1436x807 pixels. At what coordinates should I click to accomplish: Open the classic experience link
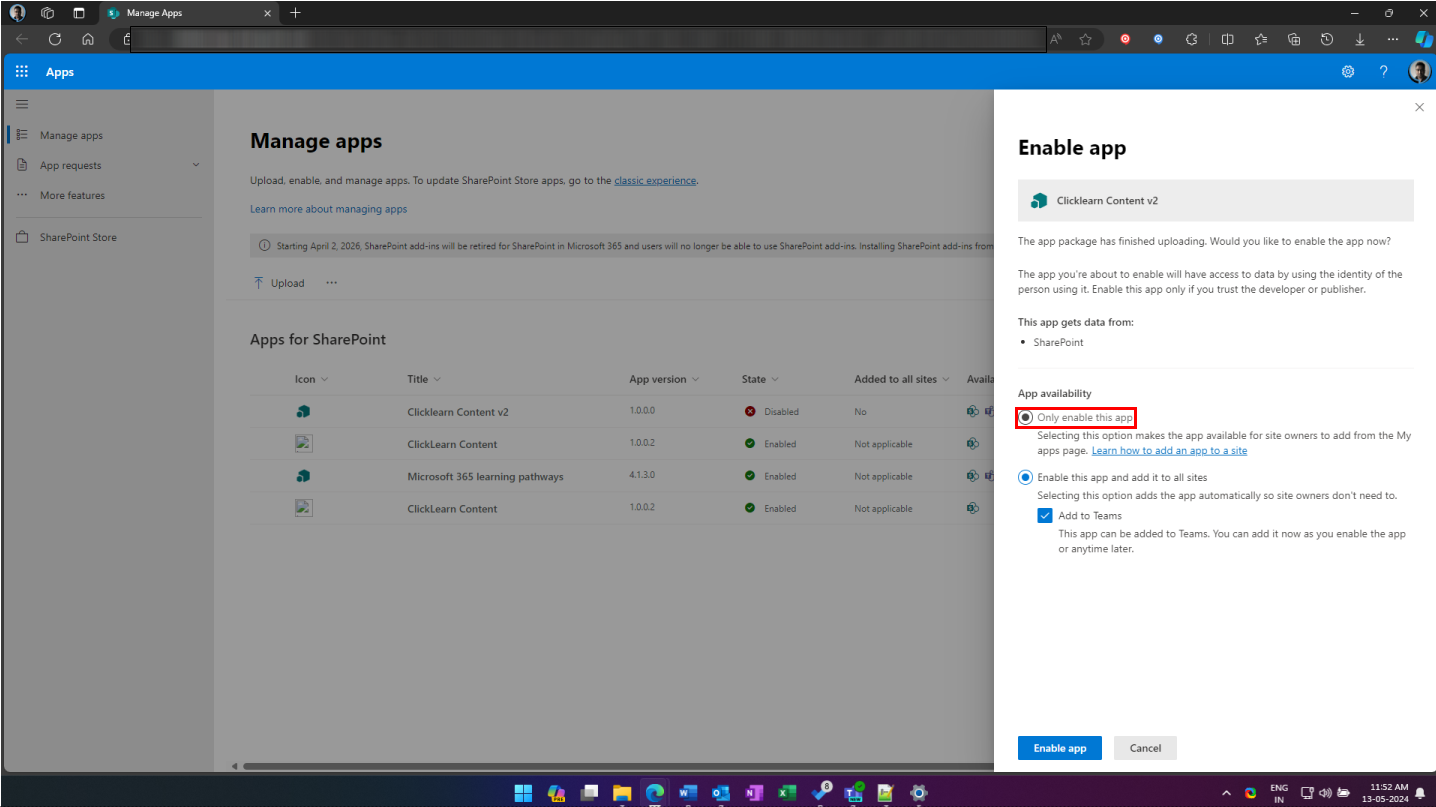point(655,180)
